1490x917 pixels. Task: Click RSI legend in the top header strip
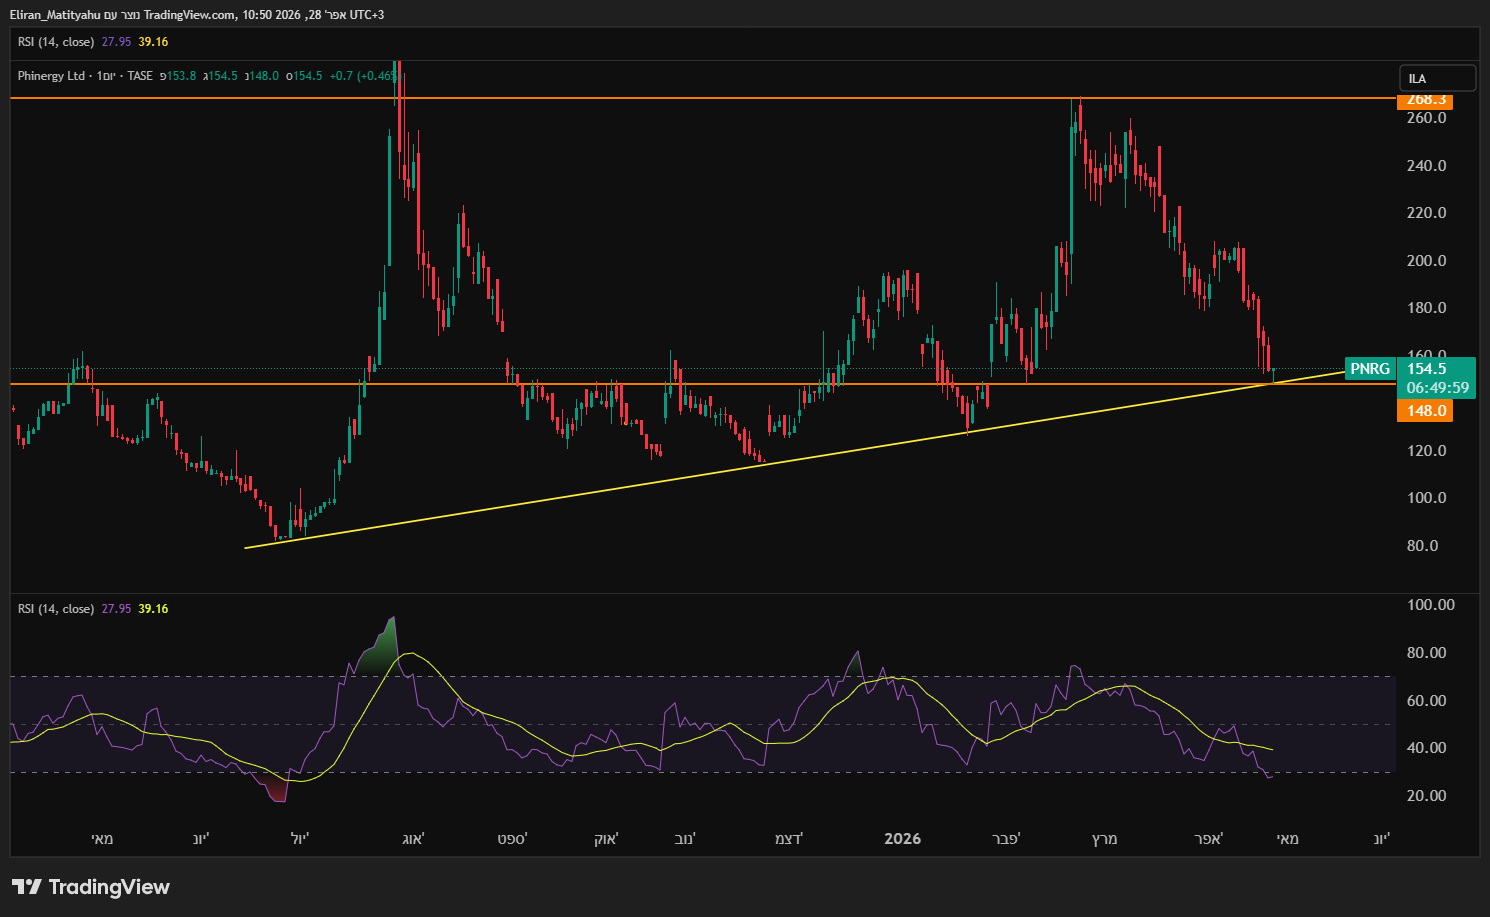click(x=56, y=42)
